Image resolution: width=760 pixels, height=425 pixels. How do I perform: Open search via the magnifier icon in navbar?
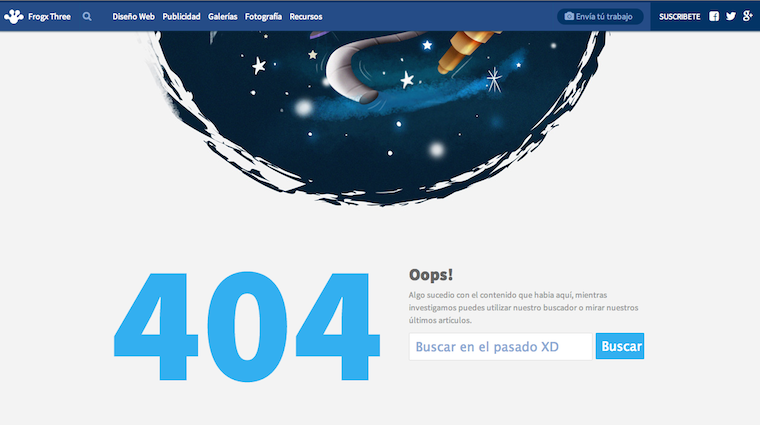(87, 16)
